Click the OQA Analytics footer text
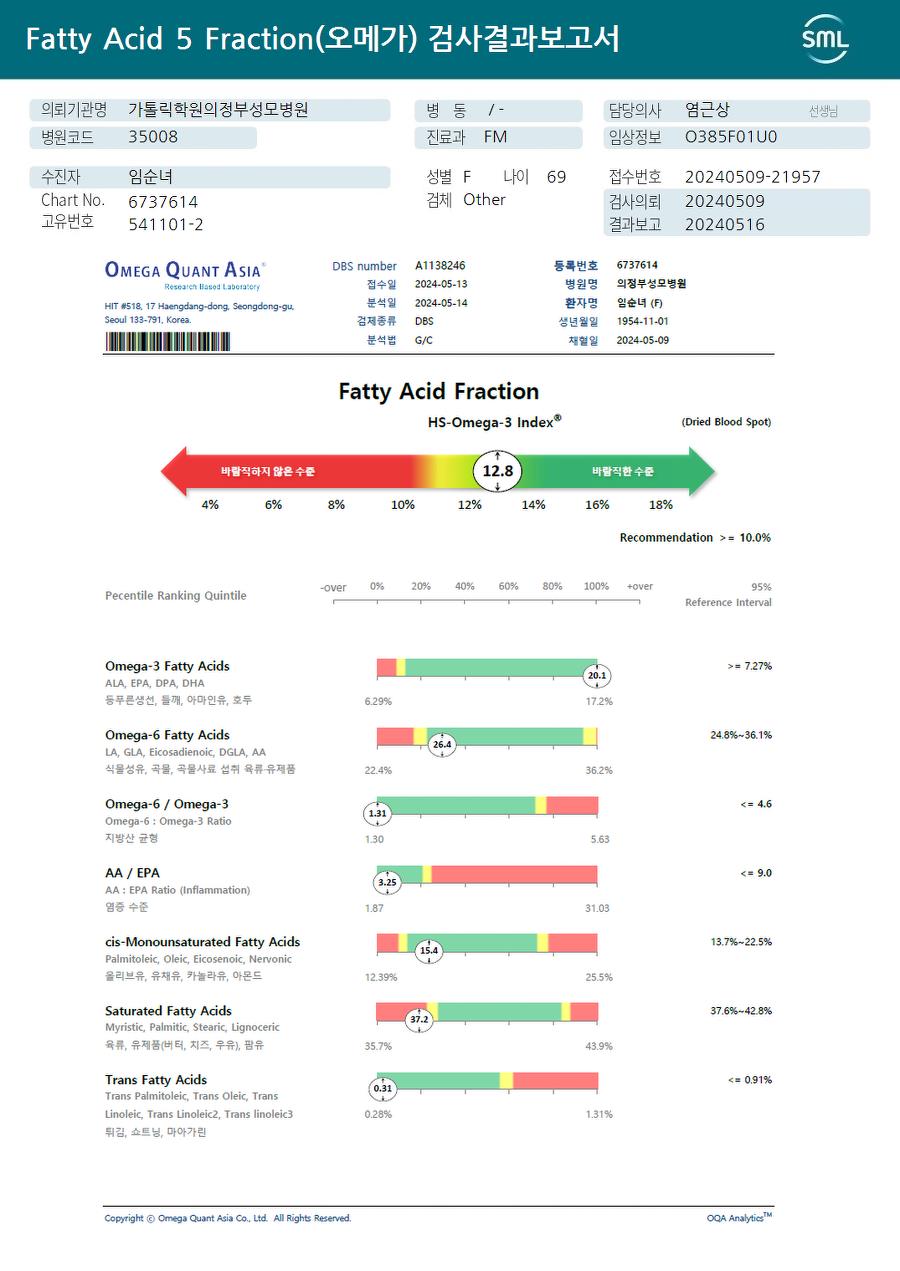The image size is (900, 1271). [739, 1218]
